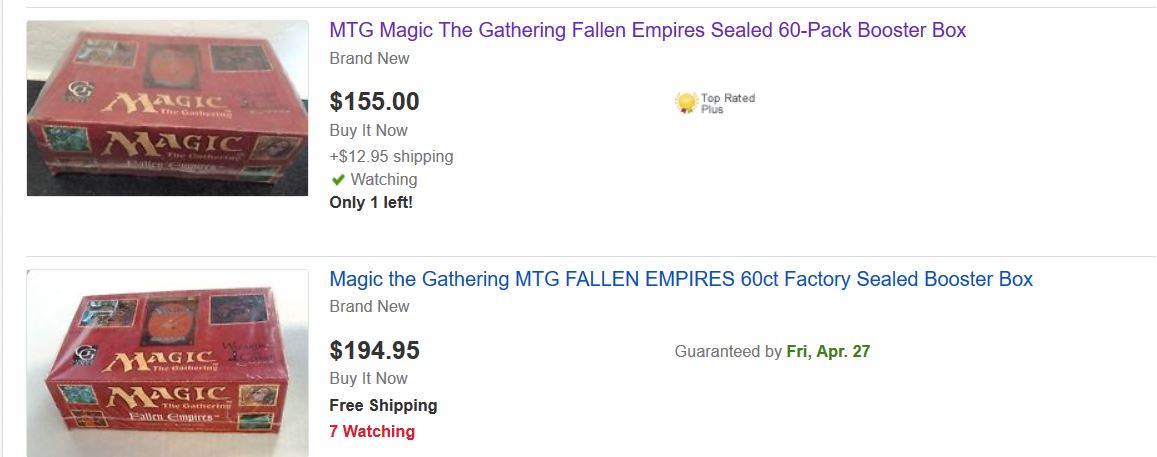Click the Top Rated Plus badge icon
Image resolution: width=1157 pixels, height=457 pixels.
(686, 102)
